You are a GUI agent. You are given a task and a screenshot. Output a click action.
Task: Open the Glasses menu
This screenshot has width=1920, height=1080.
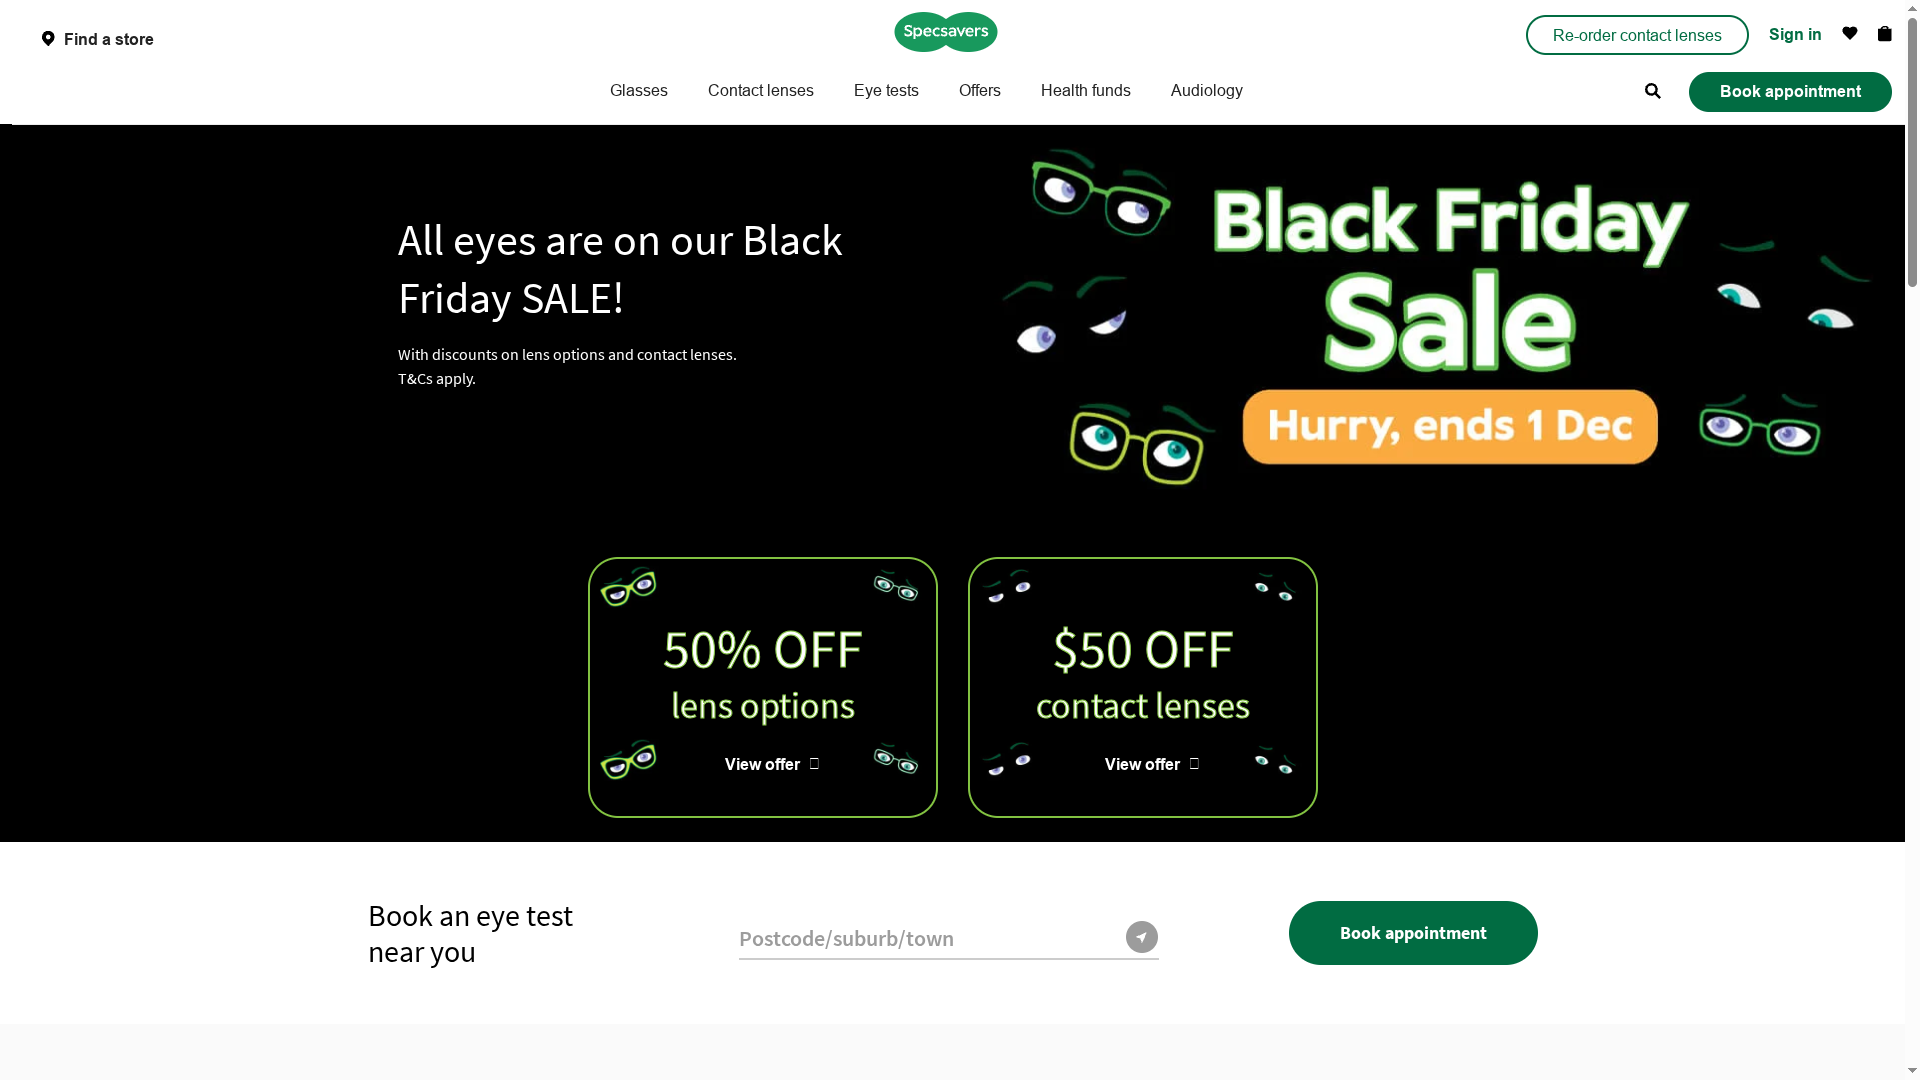[638, 90]
